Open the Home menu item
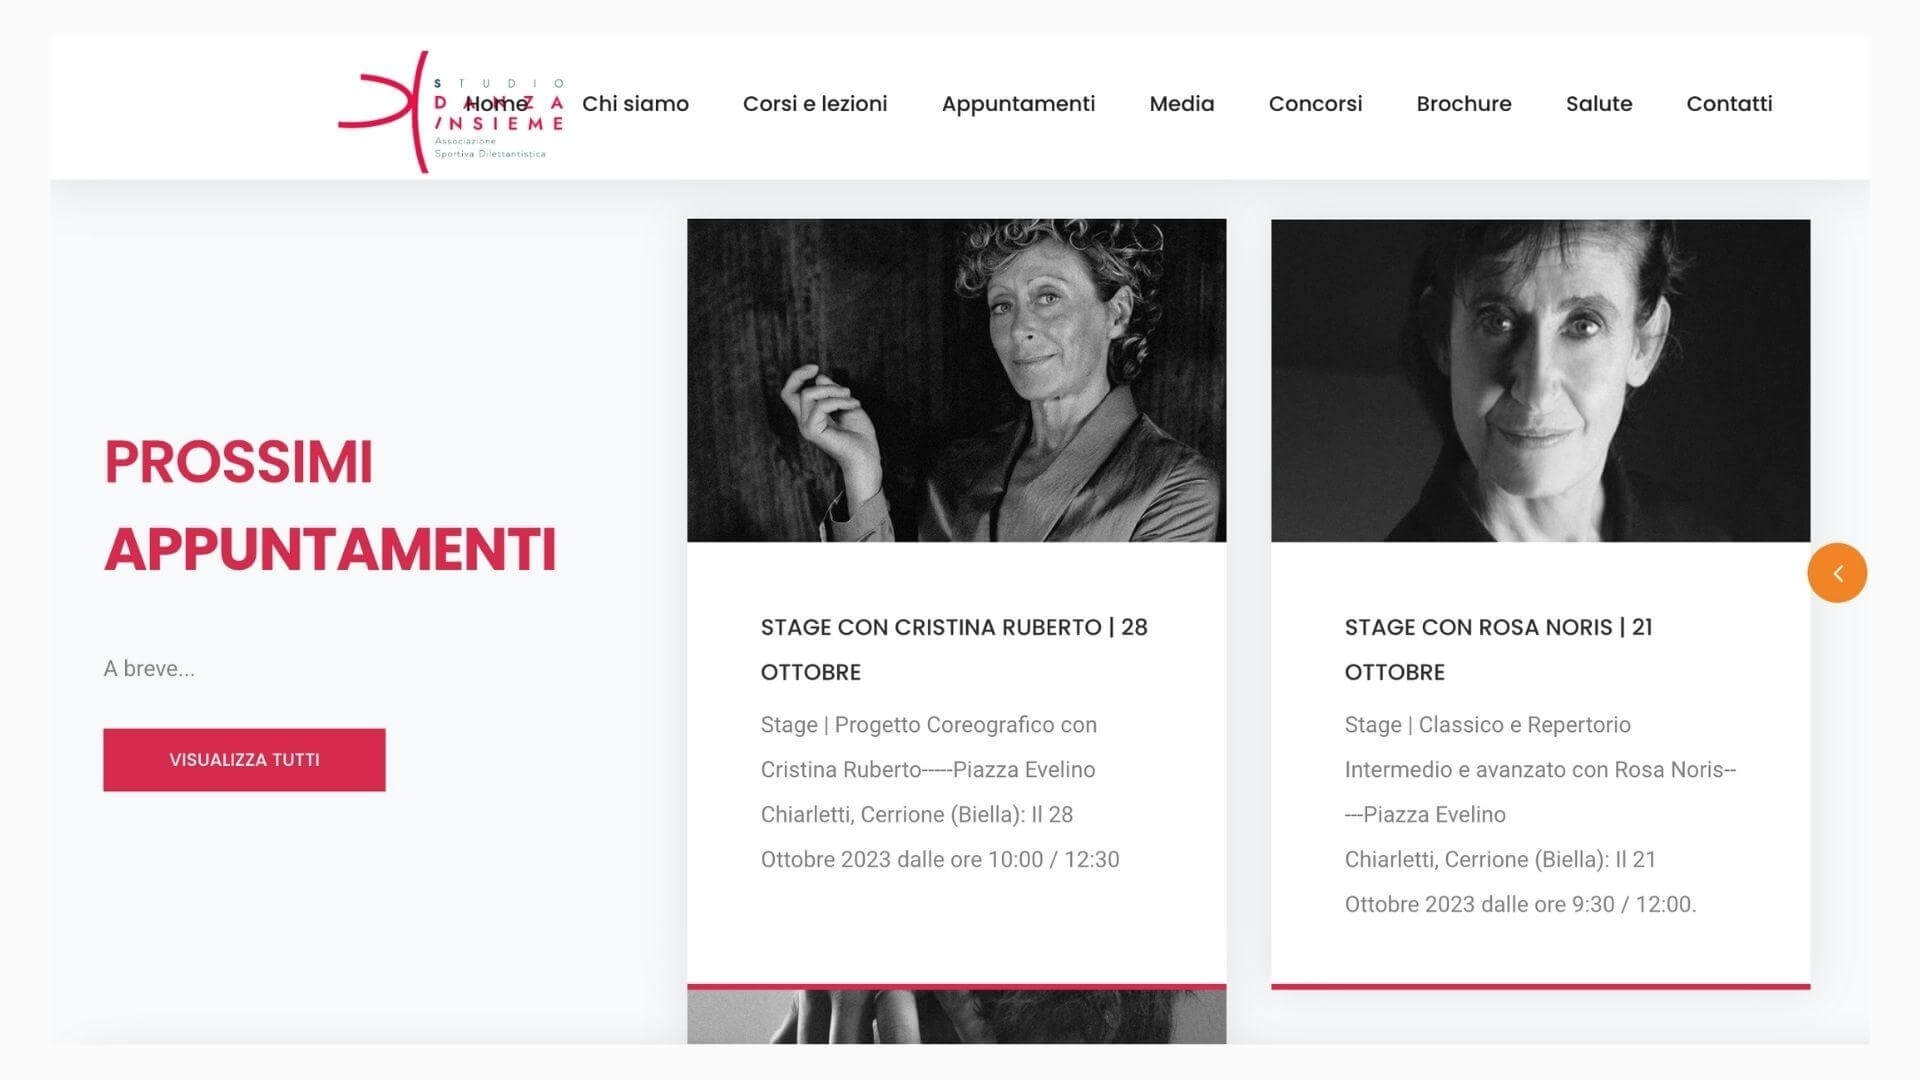Screen dimensions: 1920x1080 (497, 104)
